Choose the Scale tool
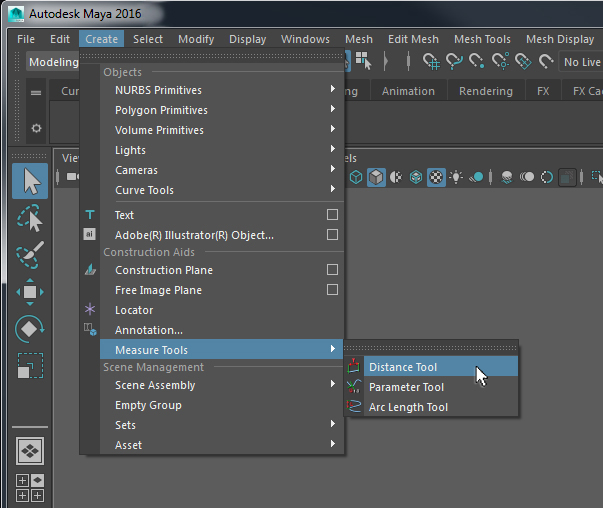 coord(30,366)
